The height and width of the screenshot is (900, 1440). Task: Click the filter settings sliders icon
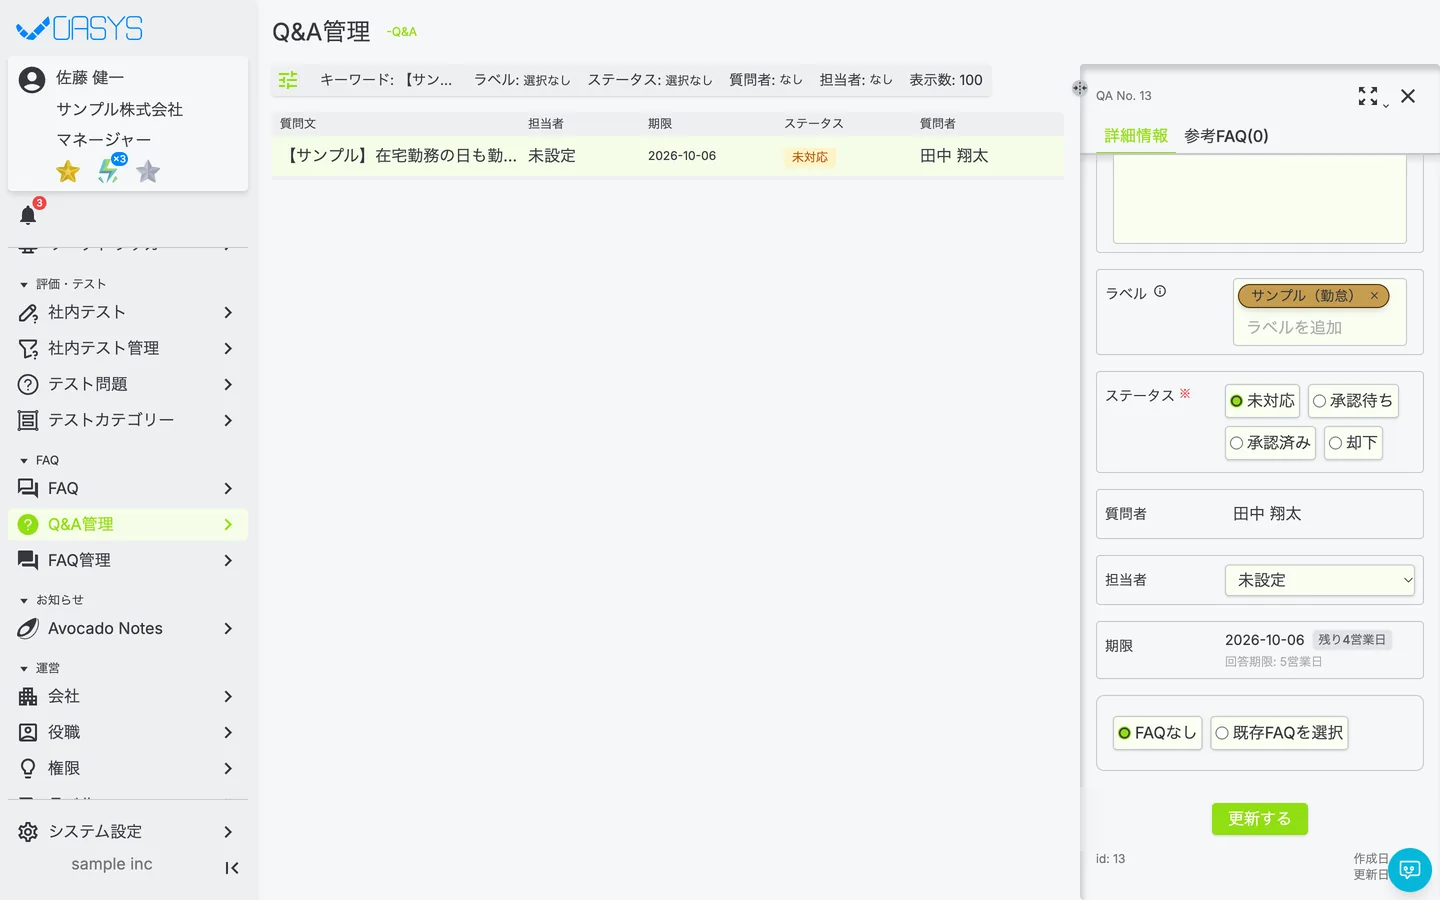[x=288, y=80]
